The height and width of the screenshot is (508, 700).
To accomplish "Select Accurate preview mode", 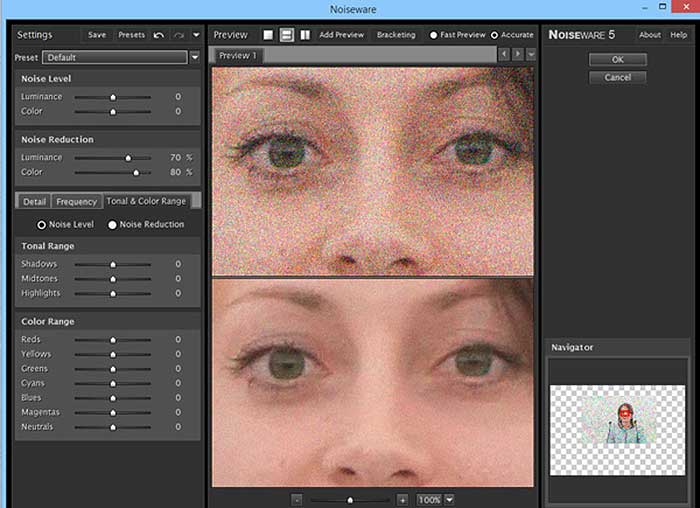I will click(x=494, y=35).
